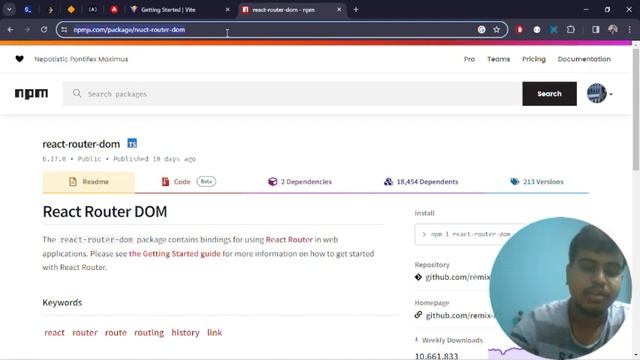This screenshot has width=640, height=360.
Task: Open a new browser tab
Action: [x=356, y=9]
